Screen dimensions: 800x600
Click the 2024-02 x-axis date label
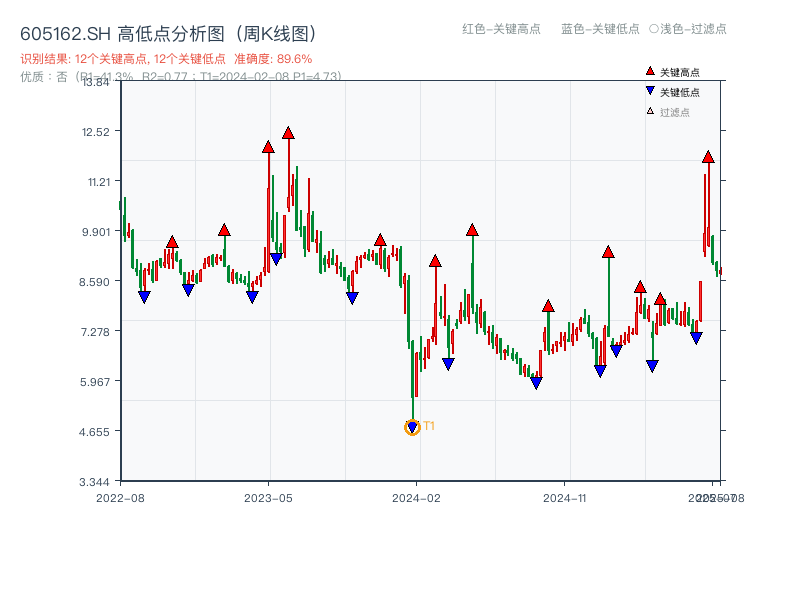[x=415, y=496]
